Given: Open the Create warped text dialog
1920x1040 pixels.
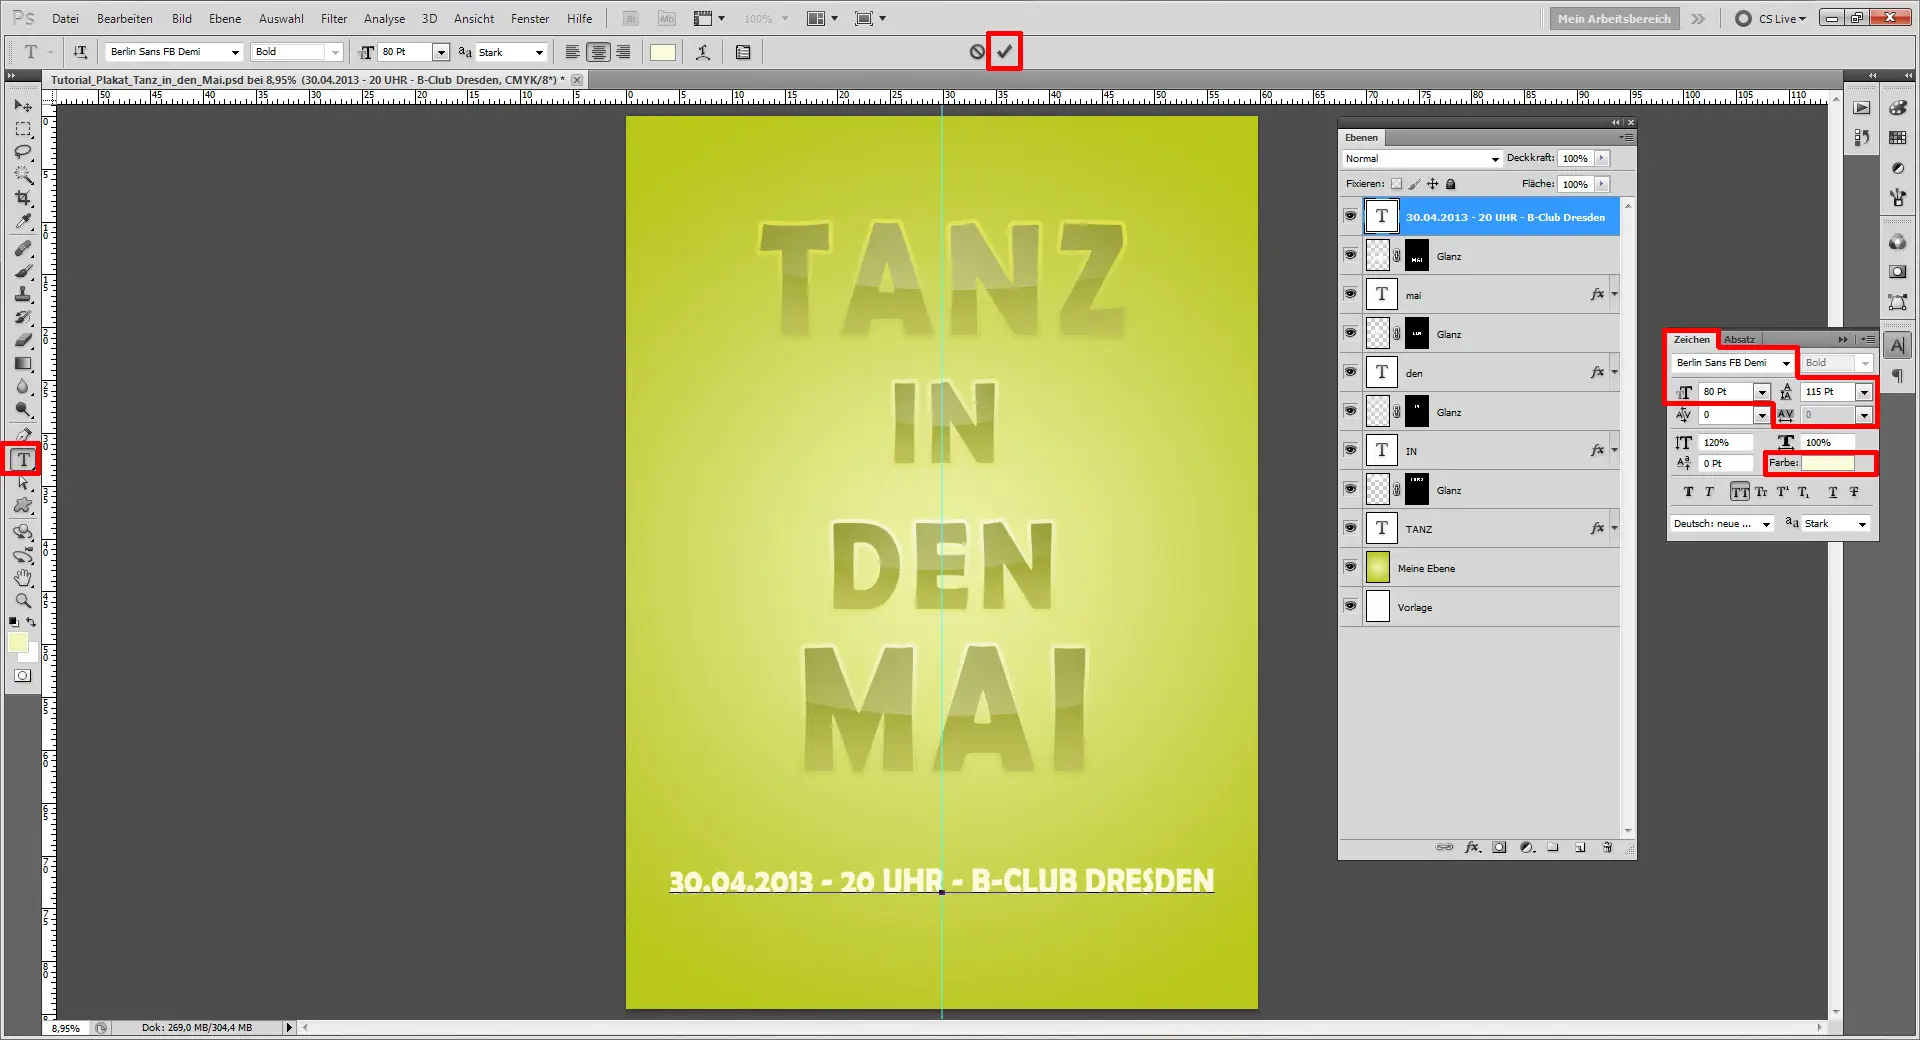Looking at the screenshot, I should 703,52.
